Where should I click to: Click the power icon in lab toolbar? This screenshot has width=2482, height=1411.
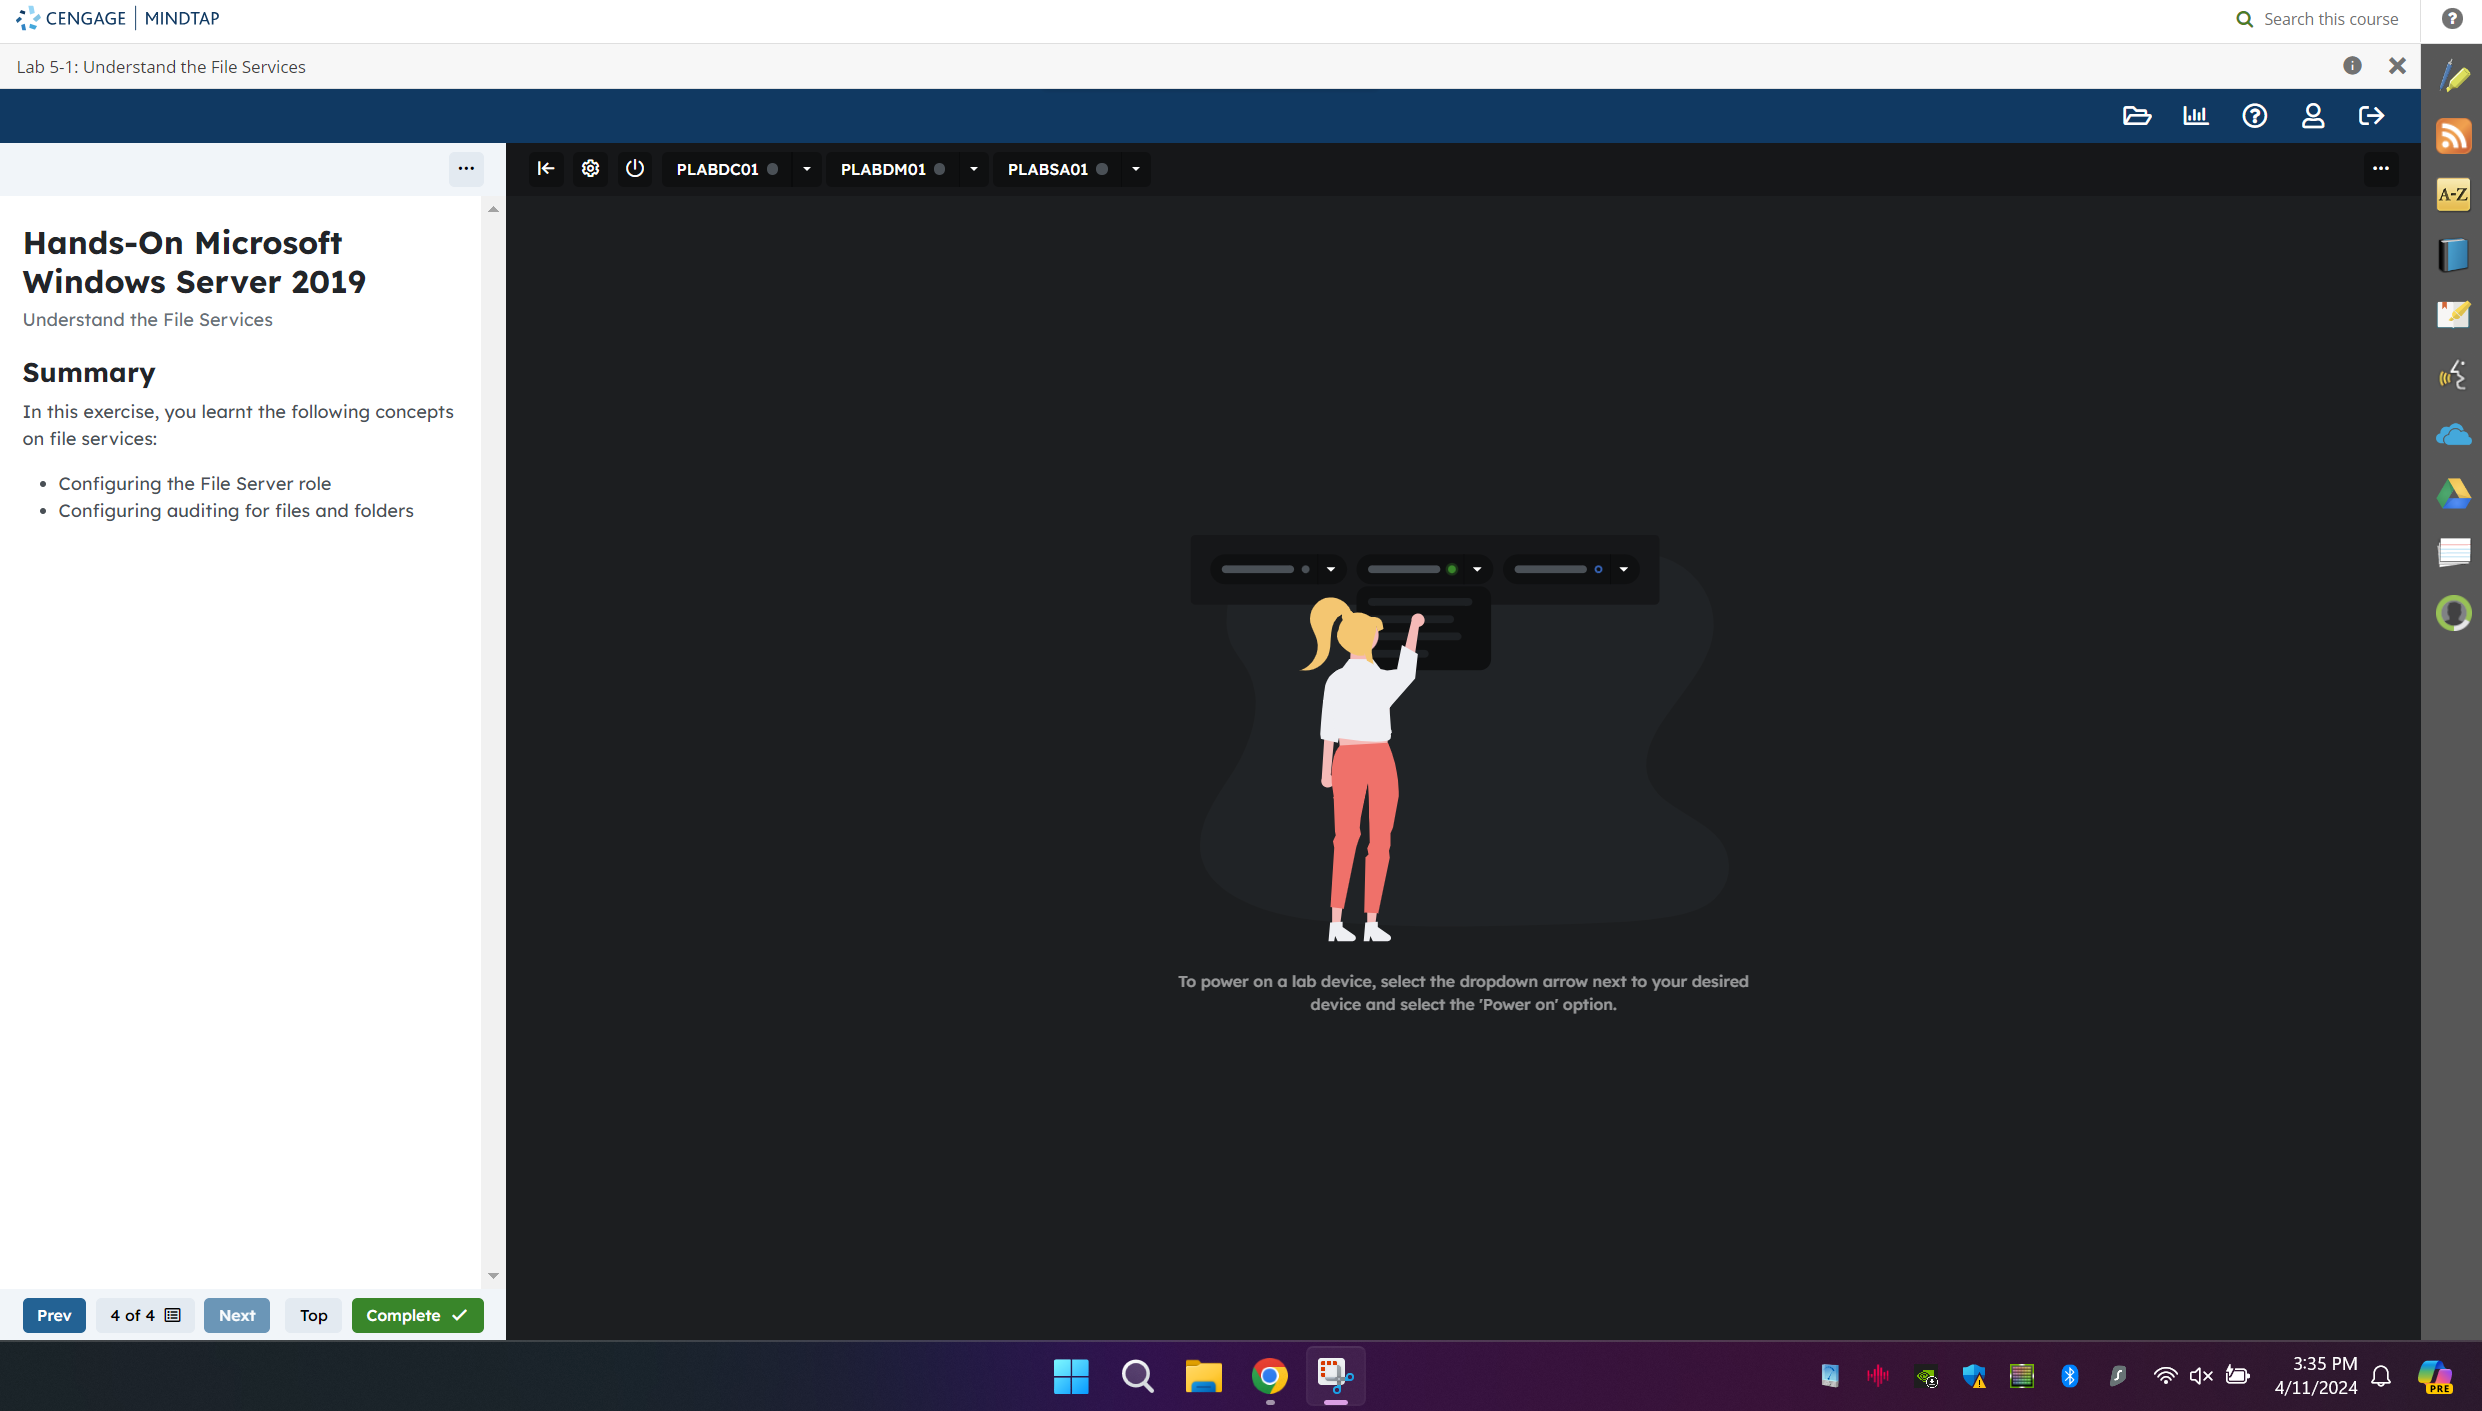(635, 169)
